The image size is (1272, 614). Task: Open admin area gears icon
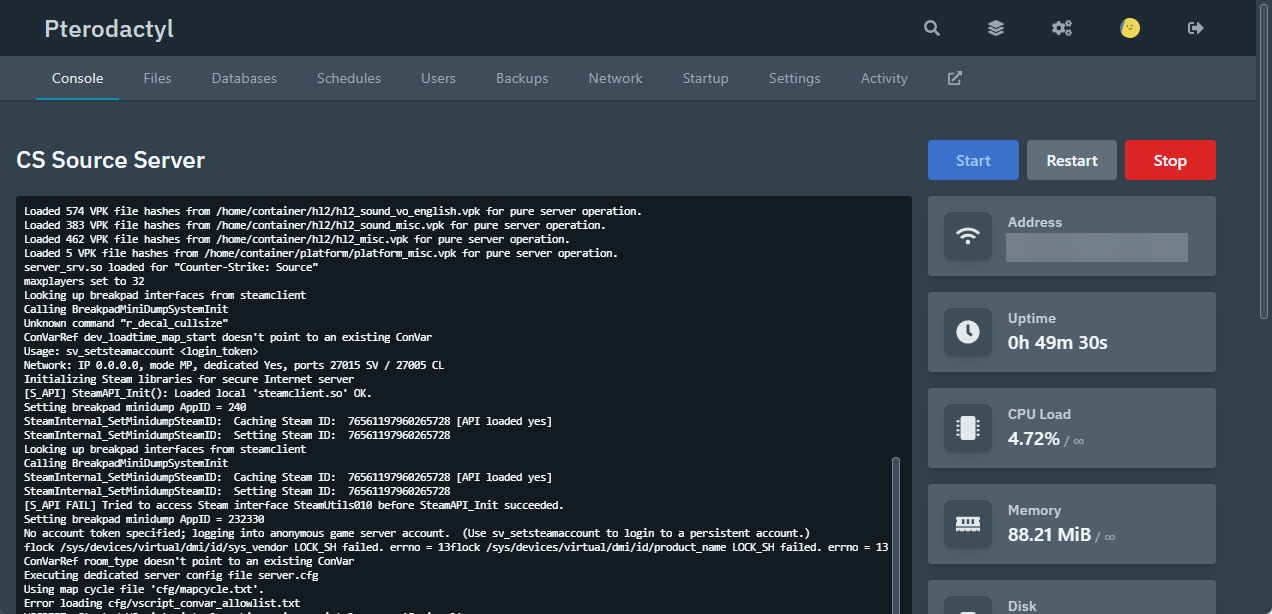point(1062,28)
